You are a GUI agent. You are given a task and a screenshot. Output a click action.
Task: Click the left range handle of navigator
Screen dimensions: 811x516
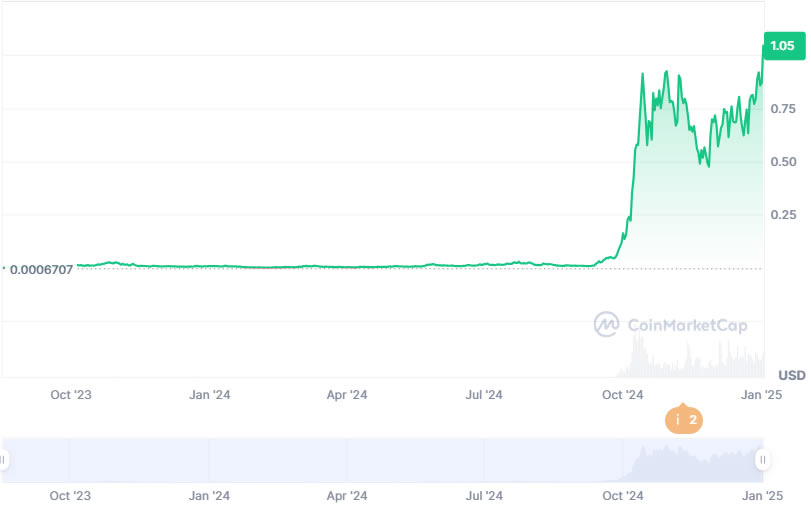[x=3, y=460]
